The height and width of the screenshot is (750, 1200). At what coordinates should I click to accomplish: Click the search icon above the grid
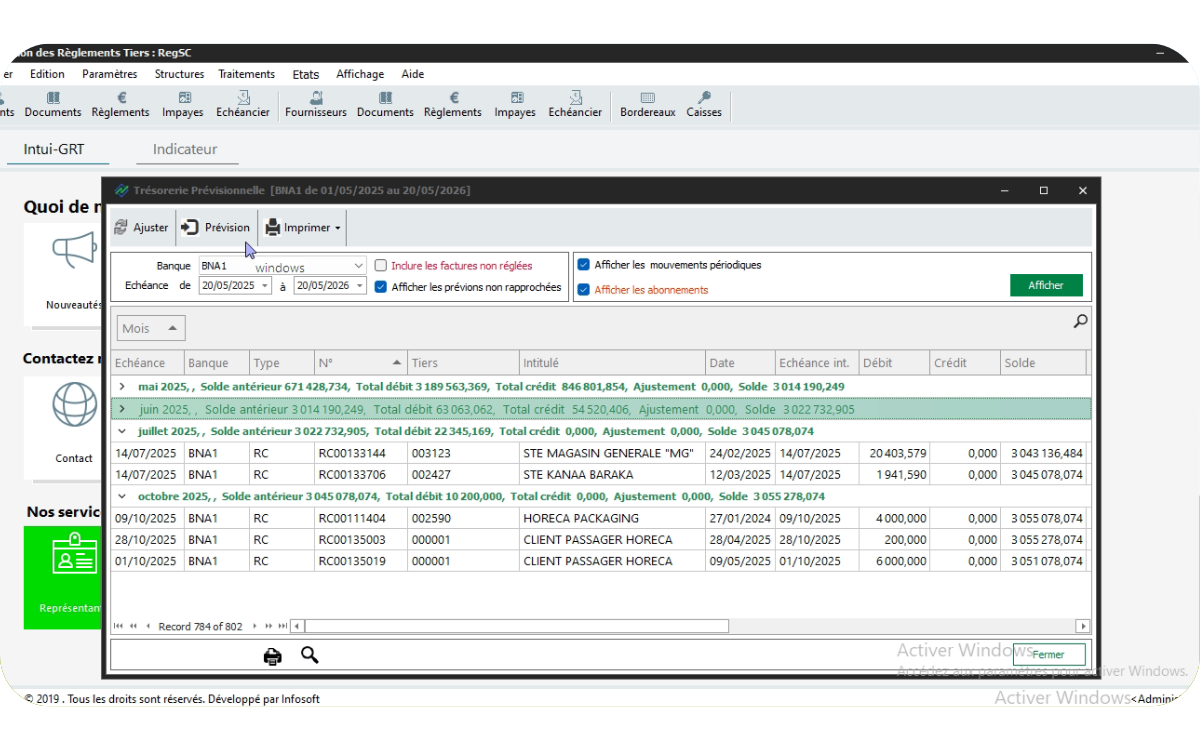point(1080,321)
